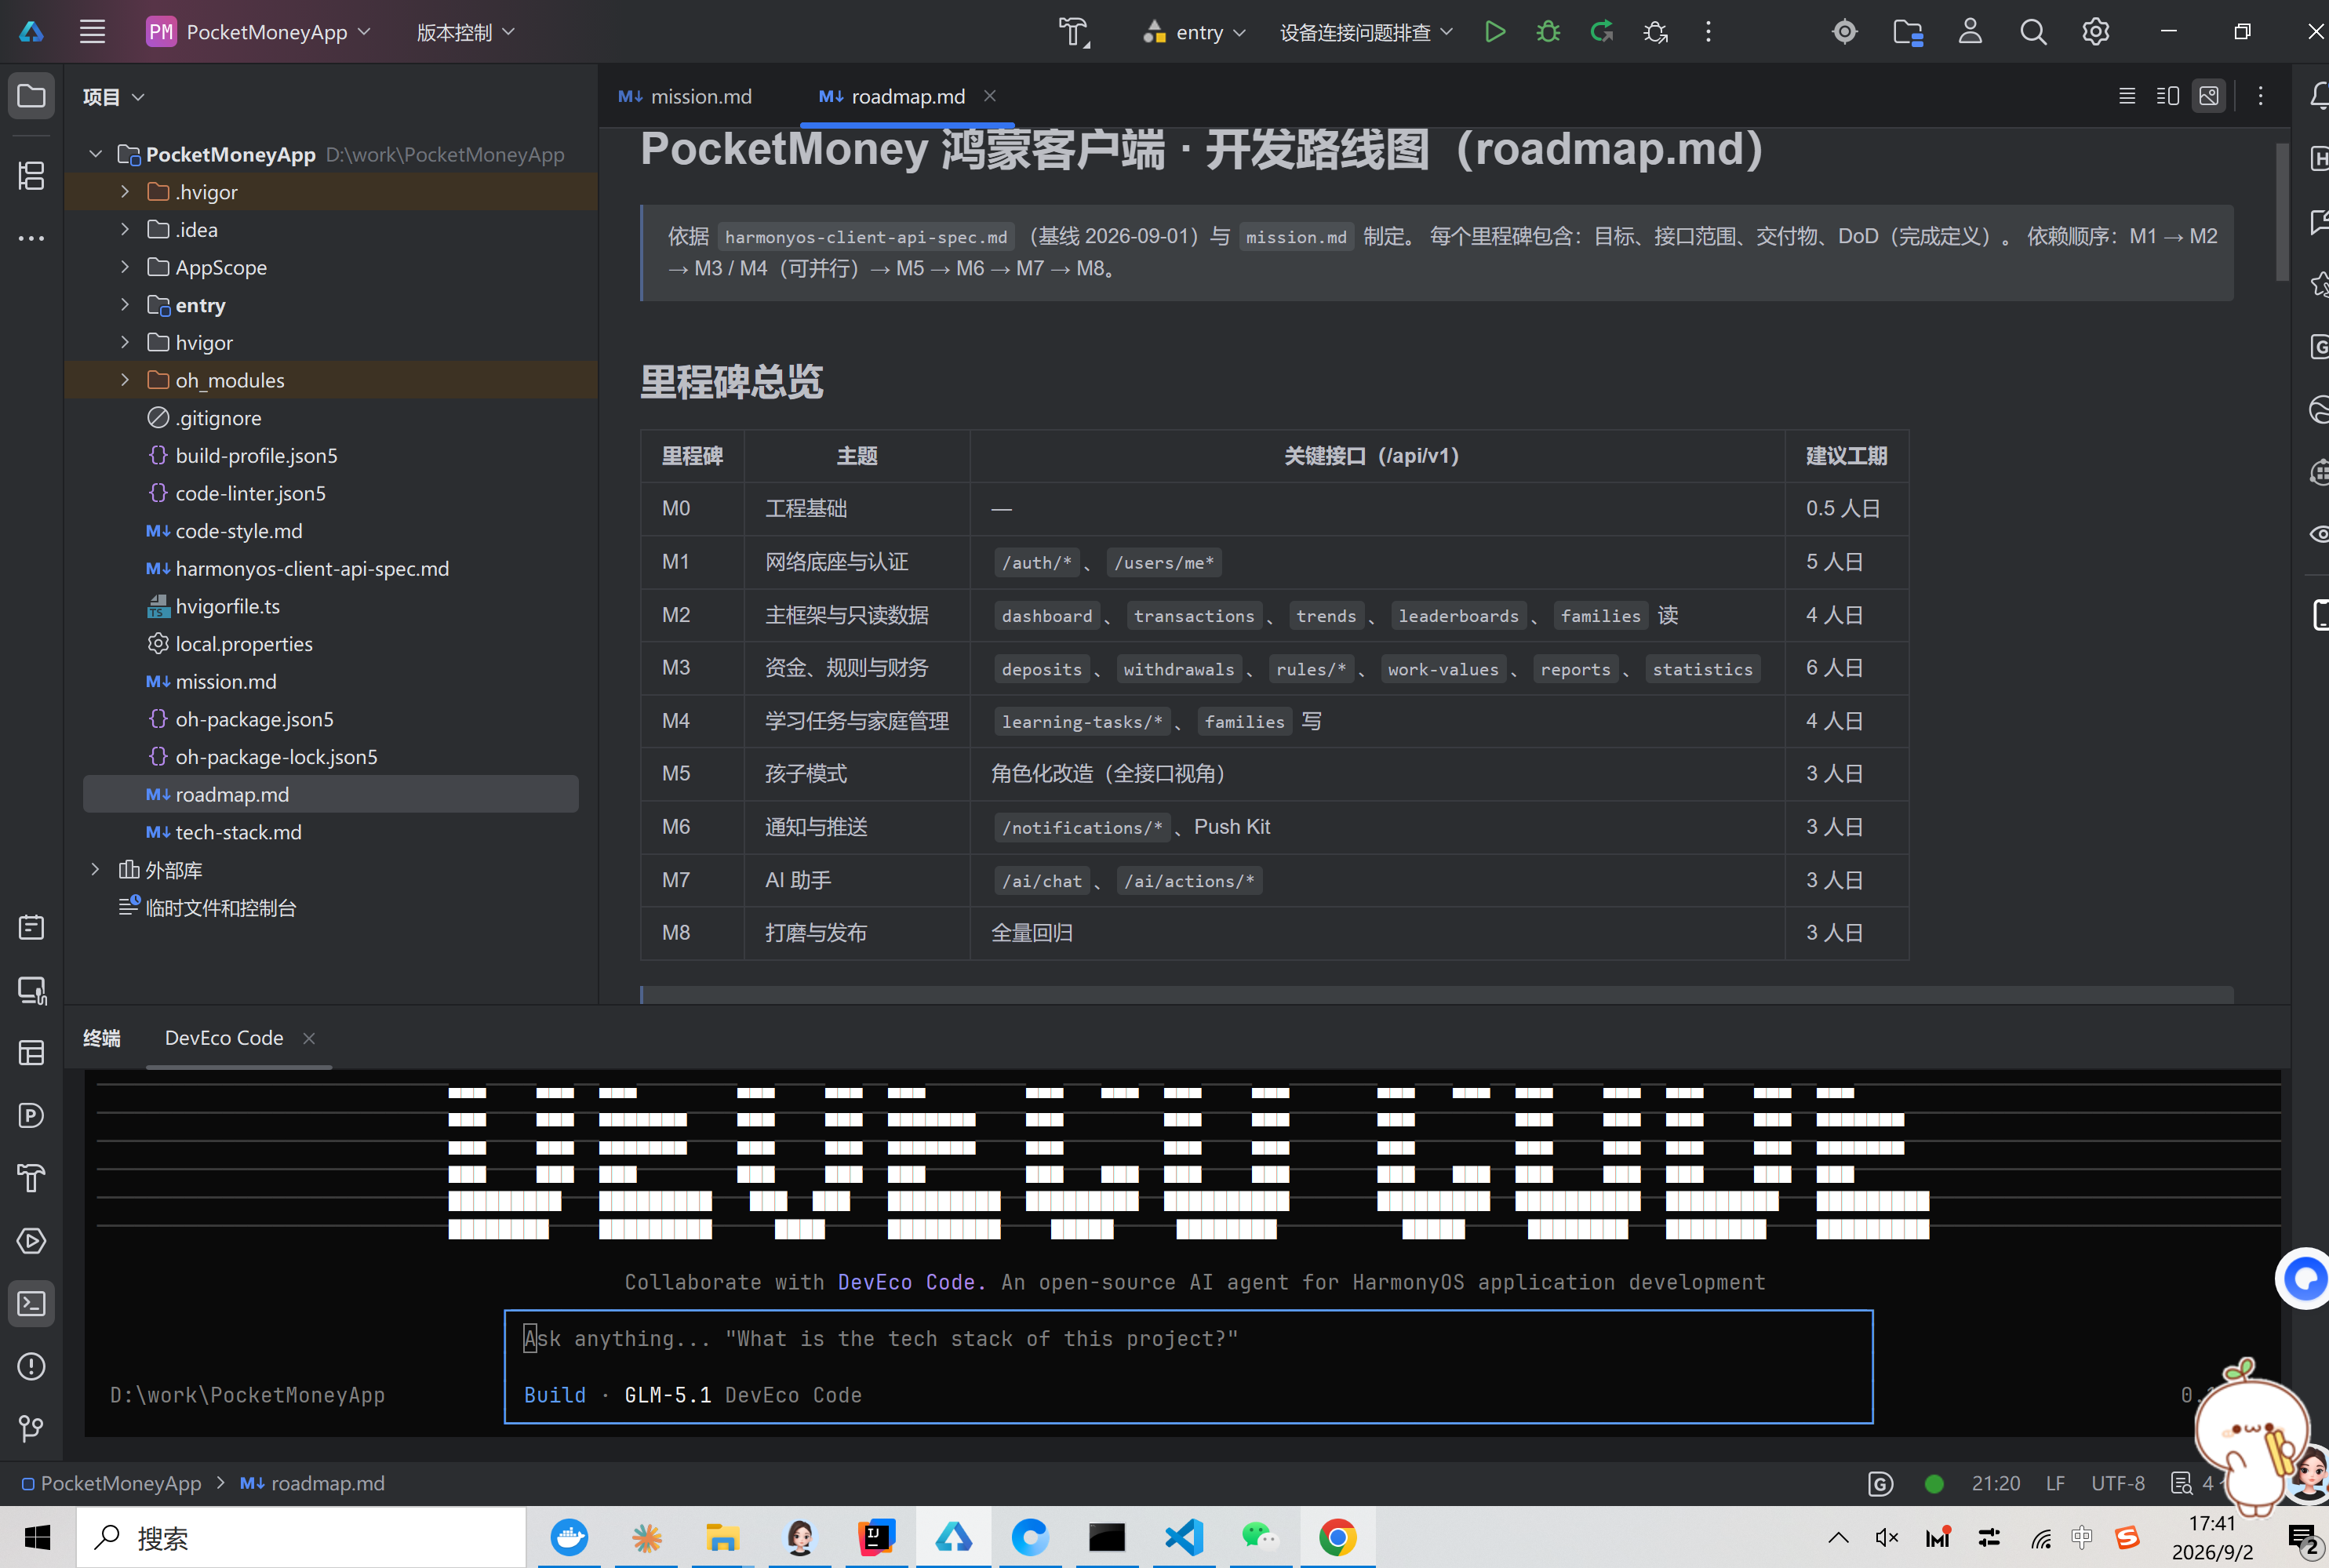Open WeChat from the taskbar
This screenshot has width=2329, height=1568.
click(1260, 1538)
